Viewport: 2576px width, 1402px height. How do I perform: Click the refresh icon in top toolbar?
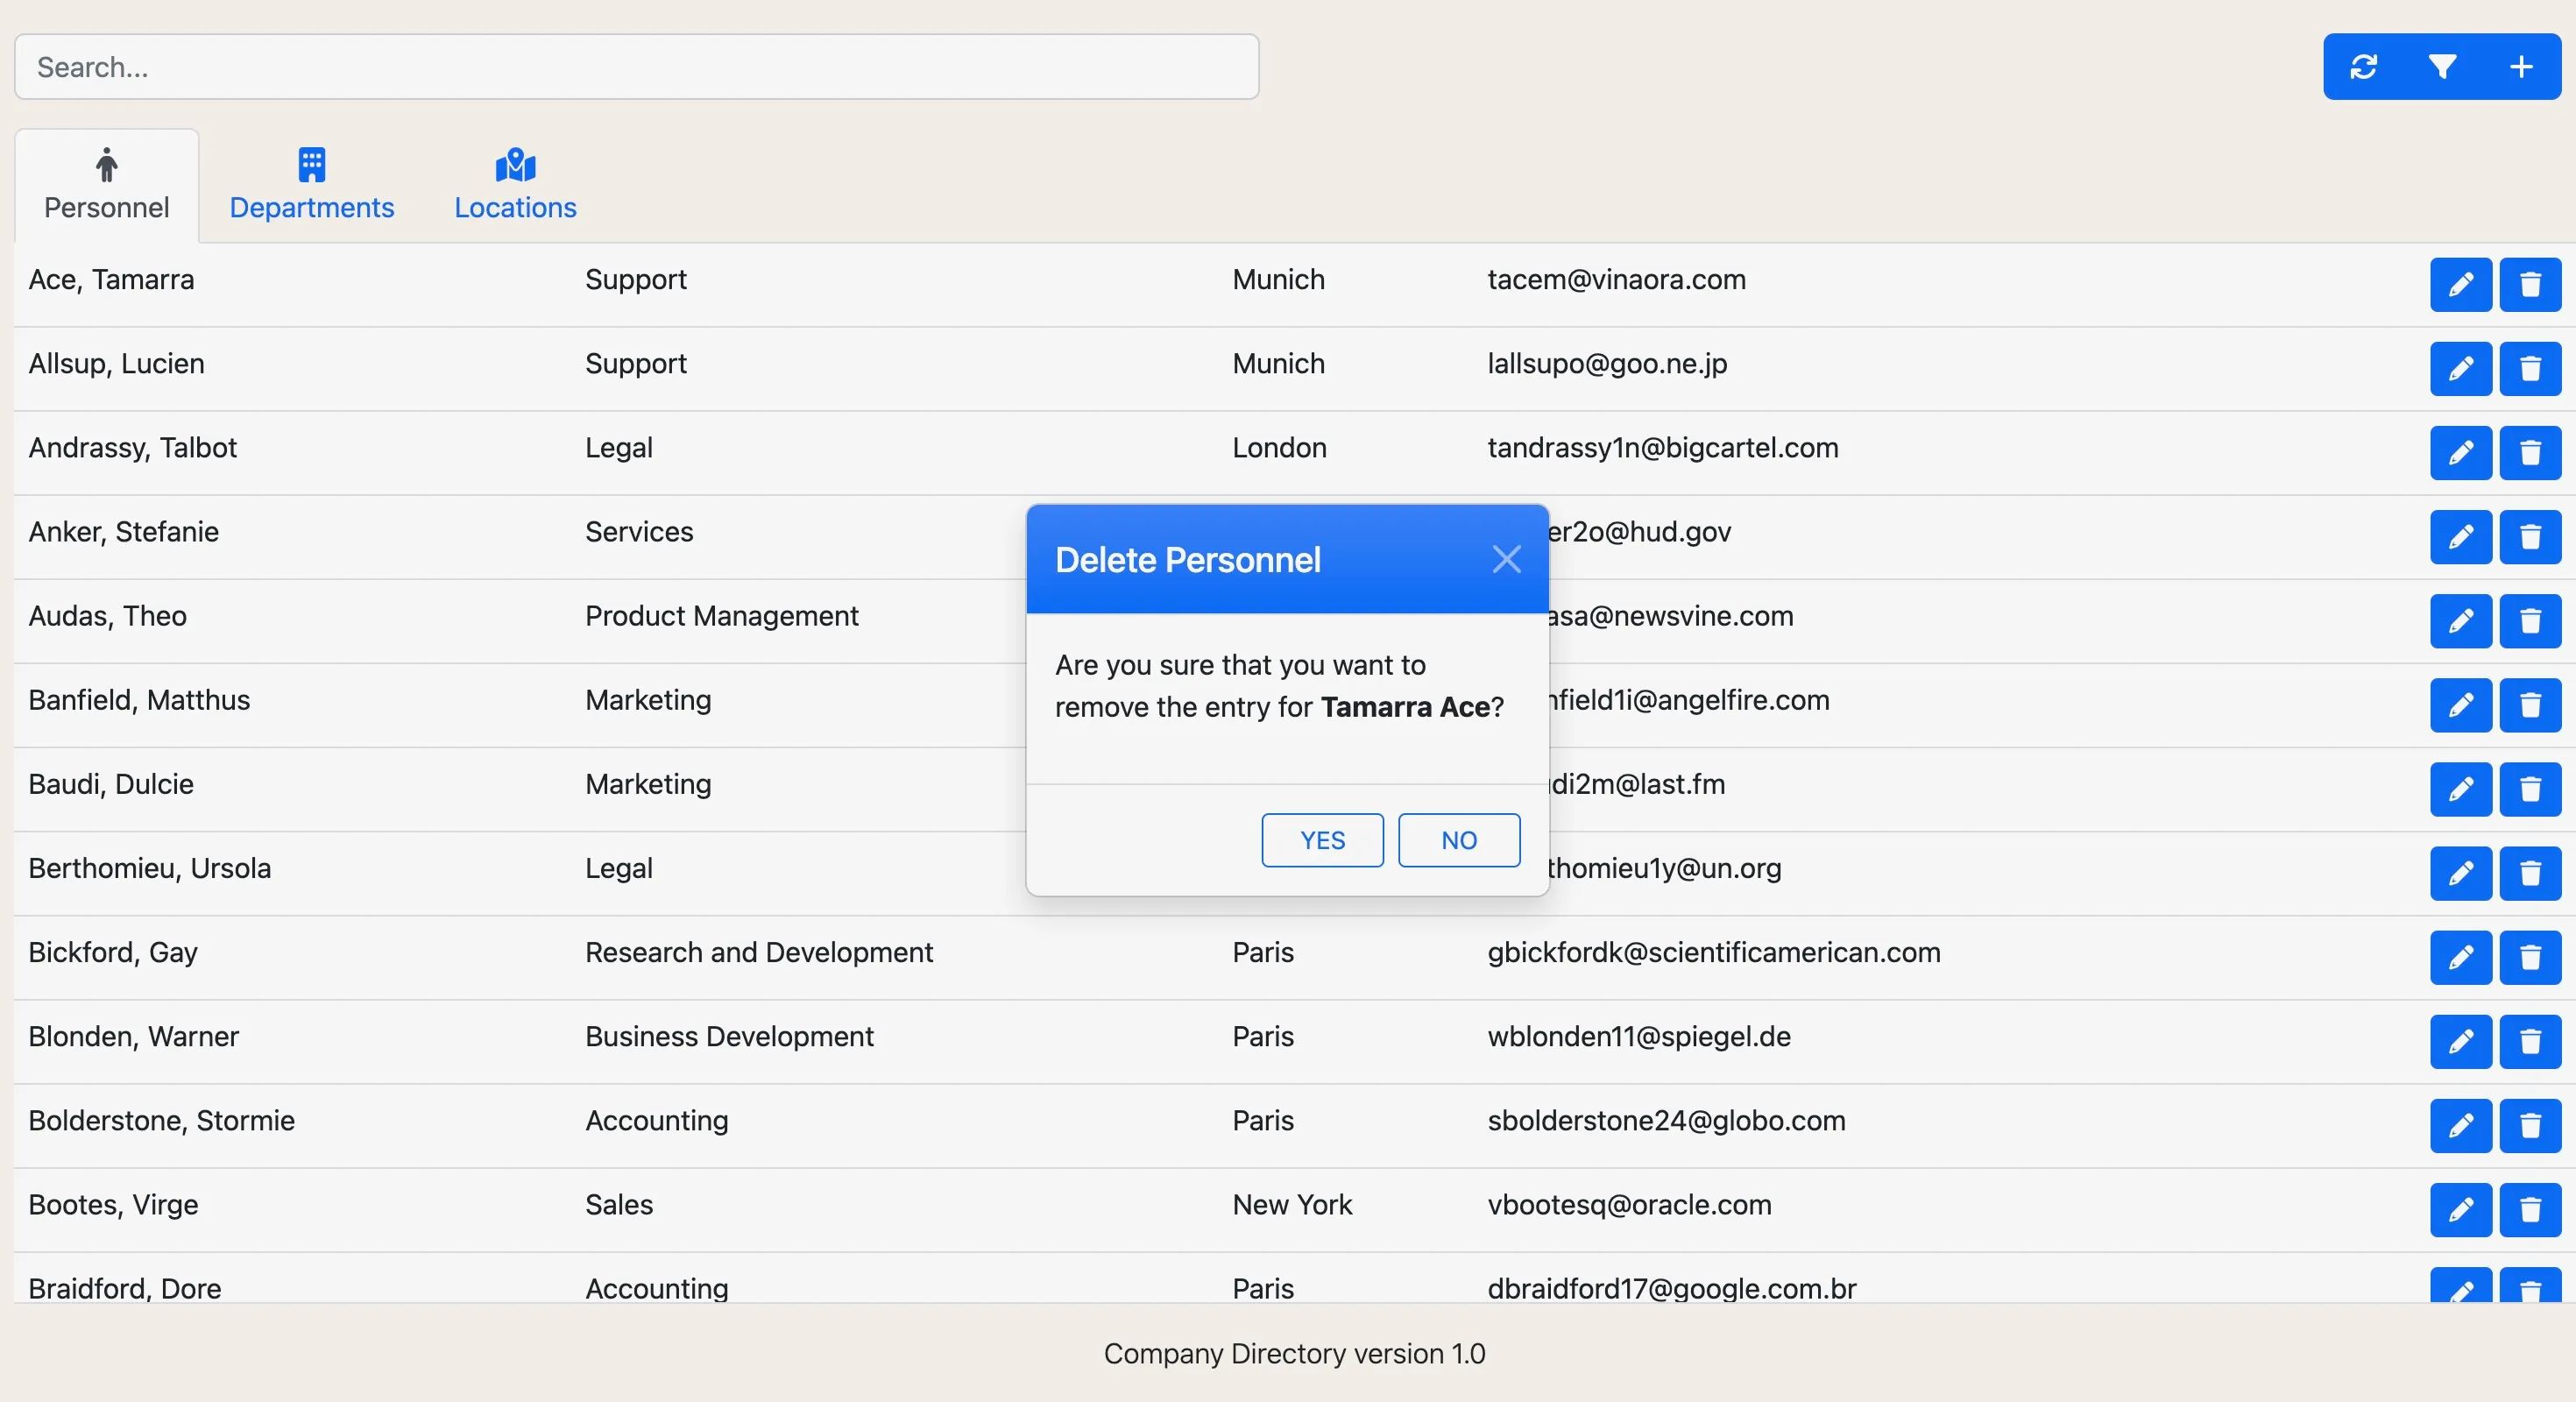click(x=2363, y=67)
